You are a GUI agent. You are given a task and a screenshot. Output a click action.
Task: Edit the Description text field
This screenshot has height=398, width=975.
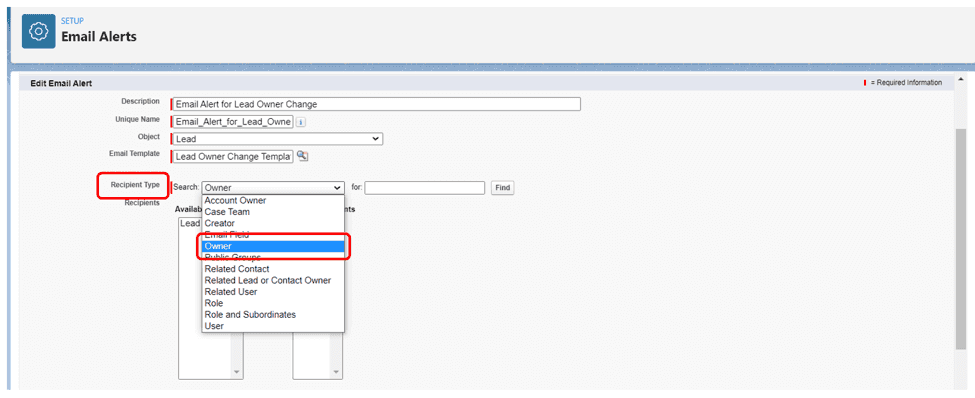376,104
